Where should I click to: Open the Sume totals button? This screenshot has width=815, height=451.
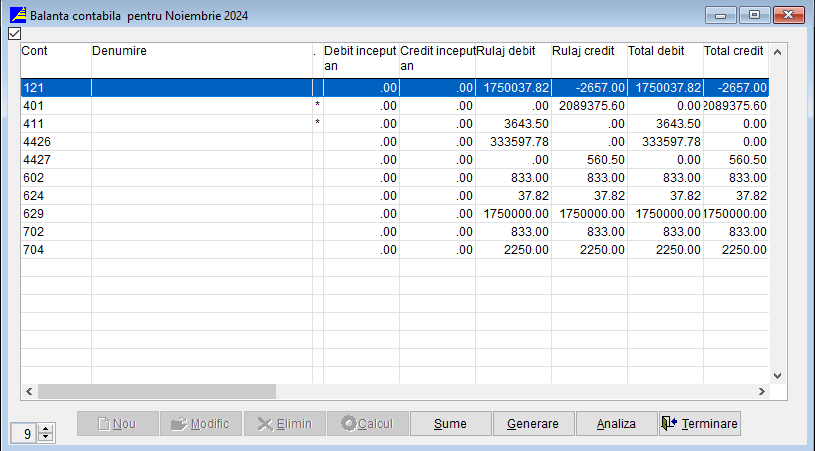pyautogui.click(x=450, y=424)
